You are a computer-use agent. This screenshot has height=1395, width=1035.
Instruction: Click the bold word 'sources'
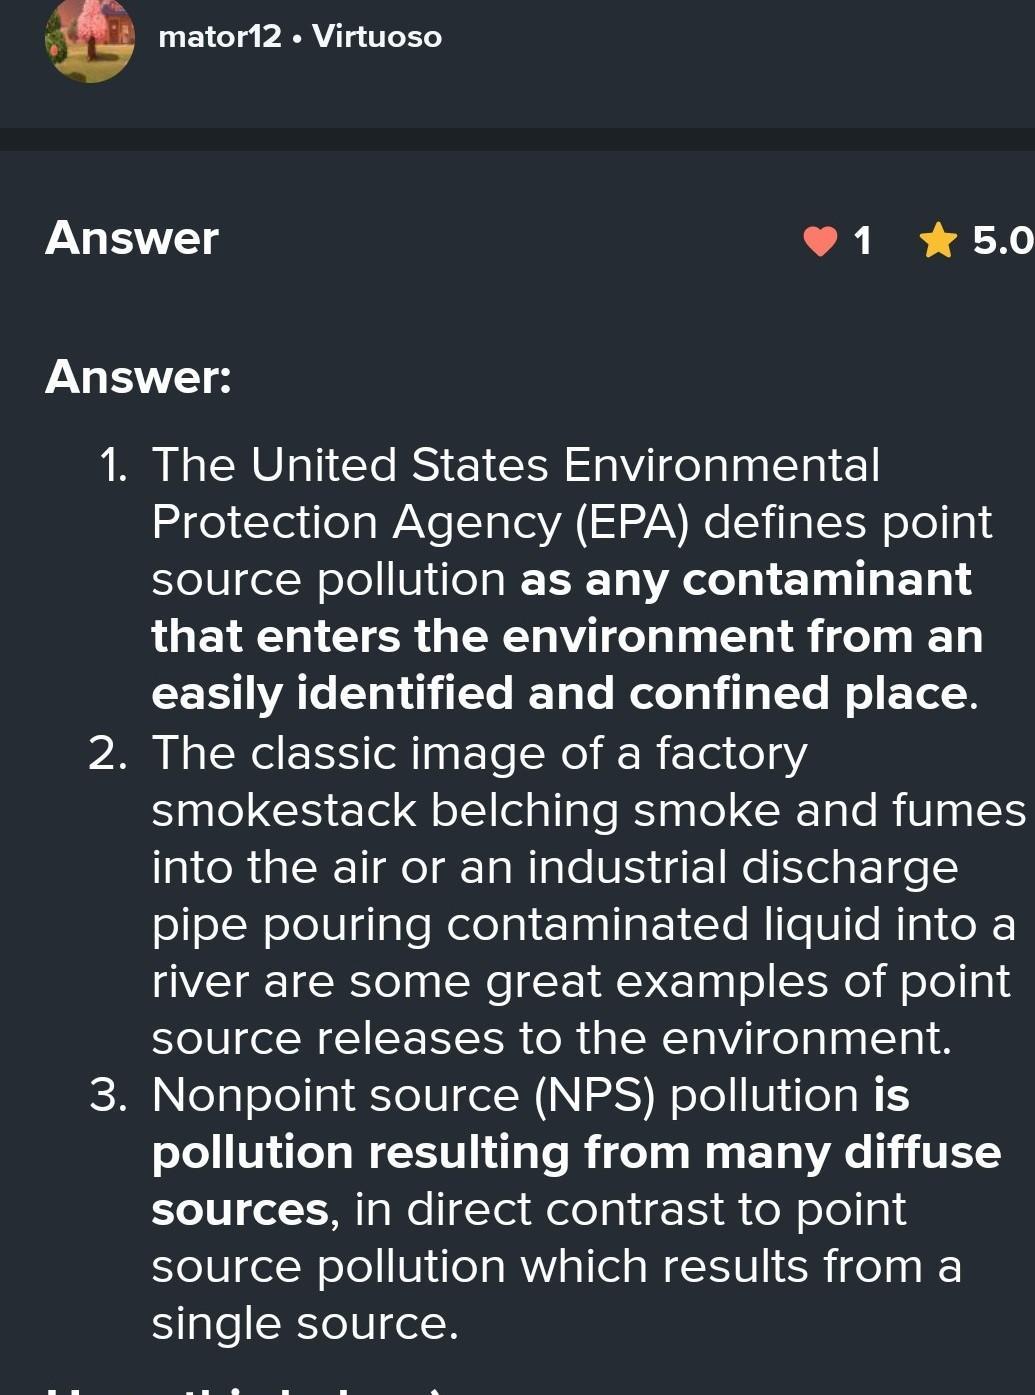click(x=240, y=1210)
